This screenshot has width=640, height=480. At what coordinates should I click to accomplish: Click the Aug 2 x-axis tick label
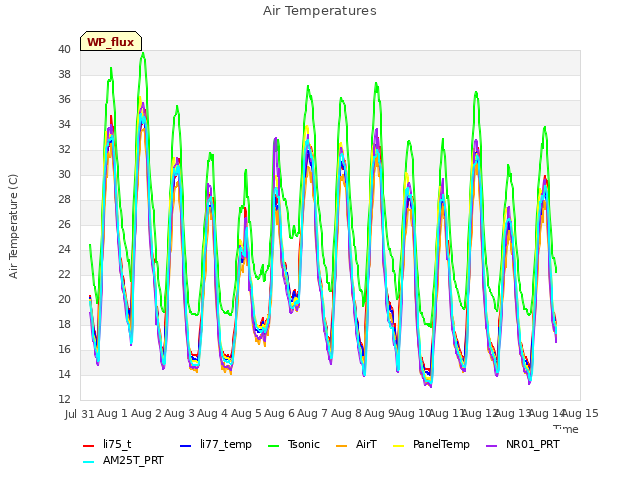147,413
